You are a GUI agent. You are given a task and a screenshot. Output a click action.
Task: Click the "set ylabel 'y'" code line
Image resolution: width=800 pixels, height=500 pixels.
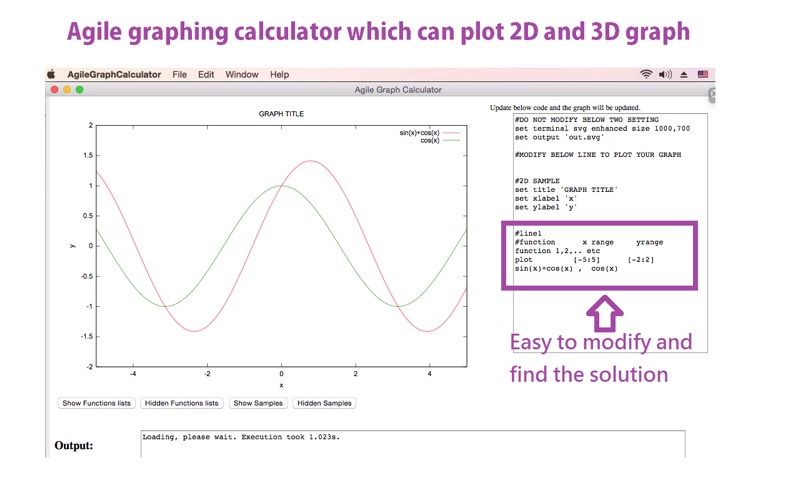pyautogui.click(x=545, y=207)
